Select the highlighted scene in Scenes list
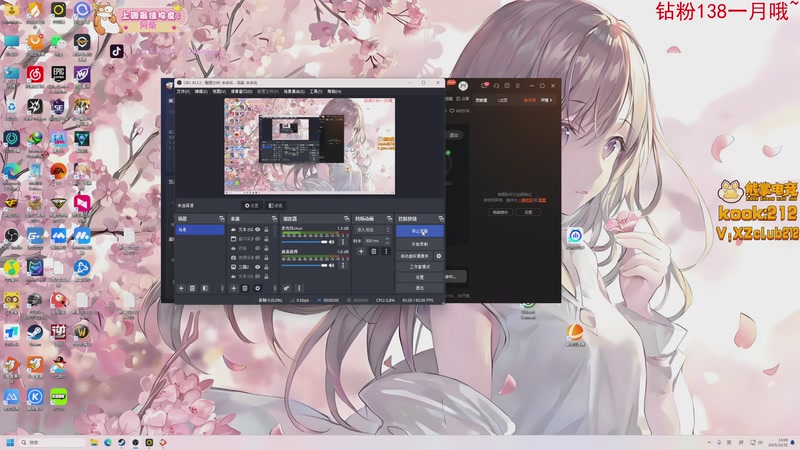800x450 pixels. pyautogui.click(x=200, y=230)
